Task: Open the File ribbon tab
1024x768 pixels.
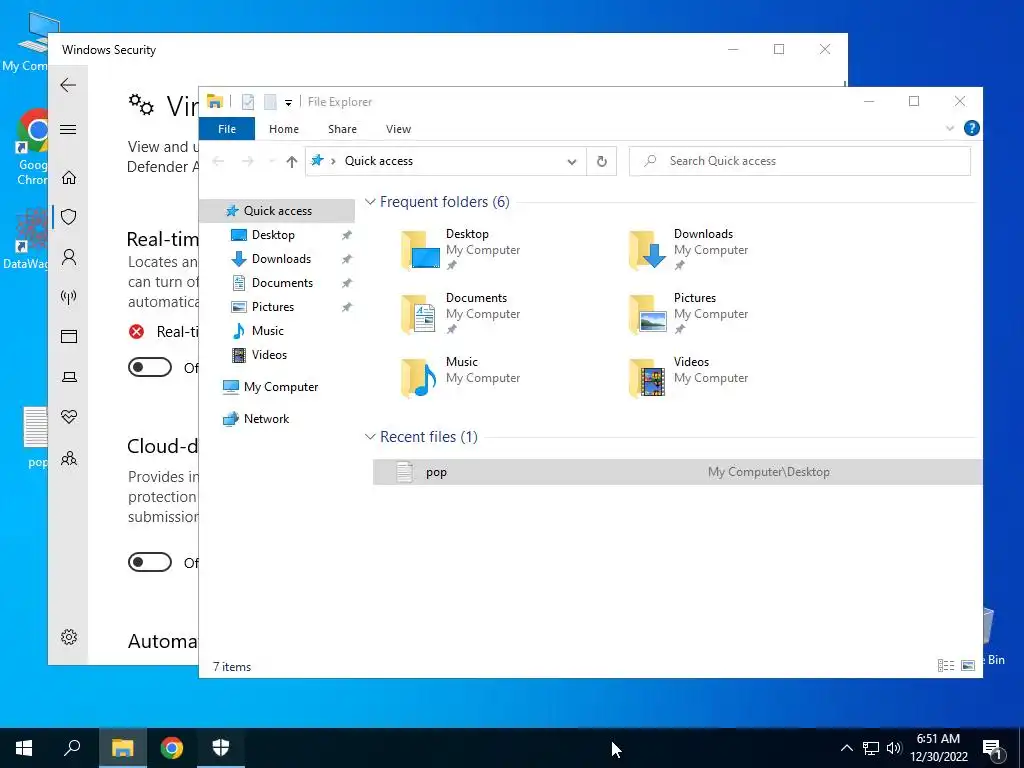Action: pyautogui.click(x=227, y=129)
